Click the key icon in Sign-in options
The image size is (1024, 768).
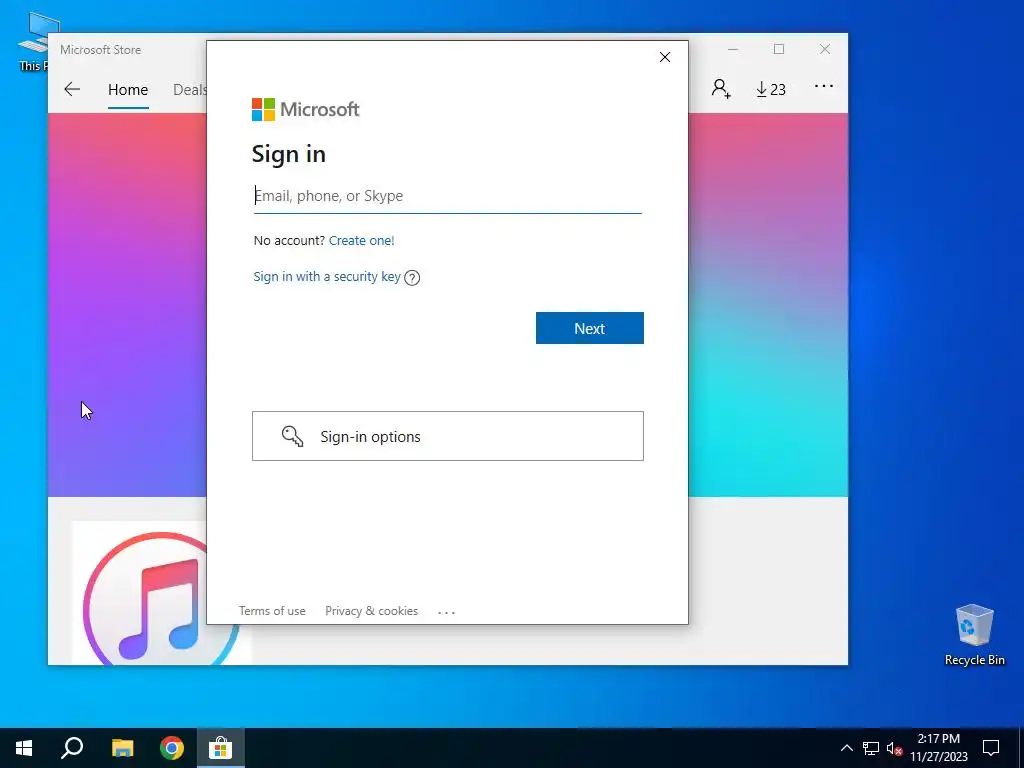292,436
